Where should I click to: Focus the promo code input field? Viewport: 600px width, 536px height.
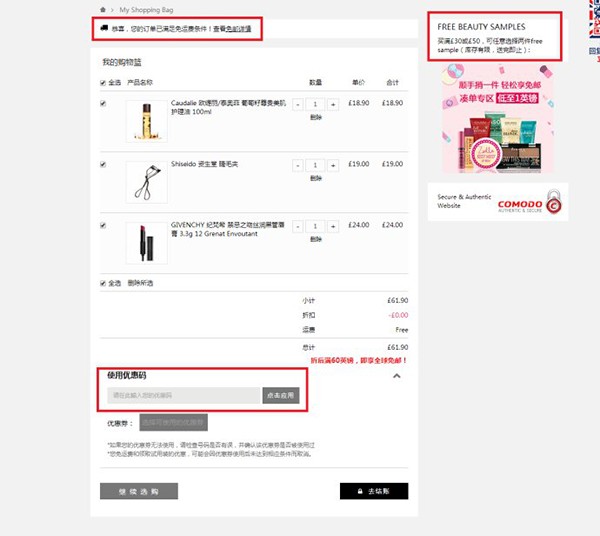click(x=184, y=395)
